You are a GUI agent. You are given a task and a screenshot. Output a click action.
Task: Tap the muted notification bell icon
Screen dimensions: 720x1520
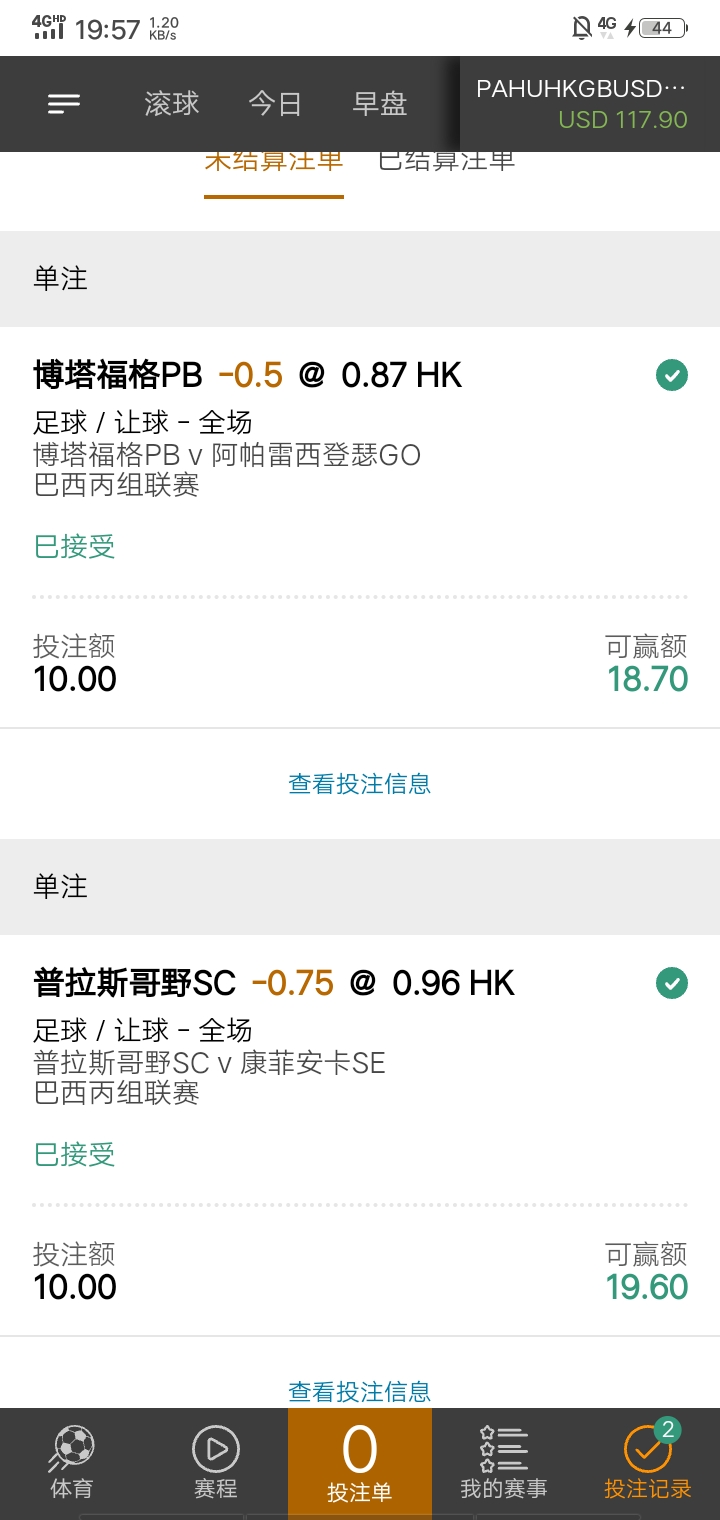point(581,28)
